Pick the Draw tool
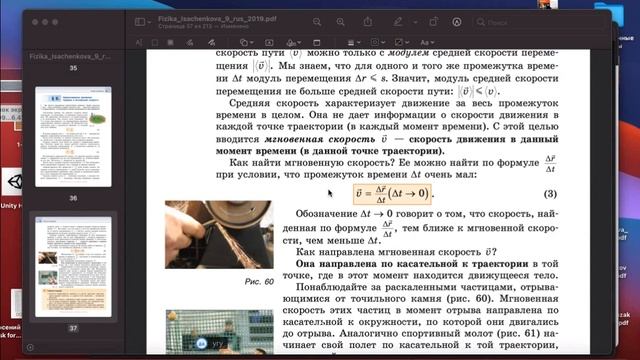The width and height of the screenshot is (640, 360). coord(211,42)
